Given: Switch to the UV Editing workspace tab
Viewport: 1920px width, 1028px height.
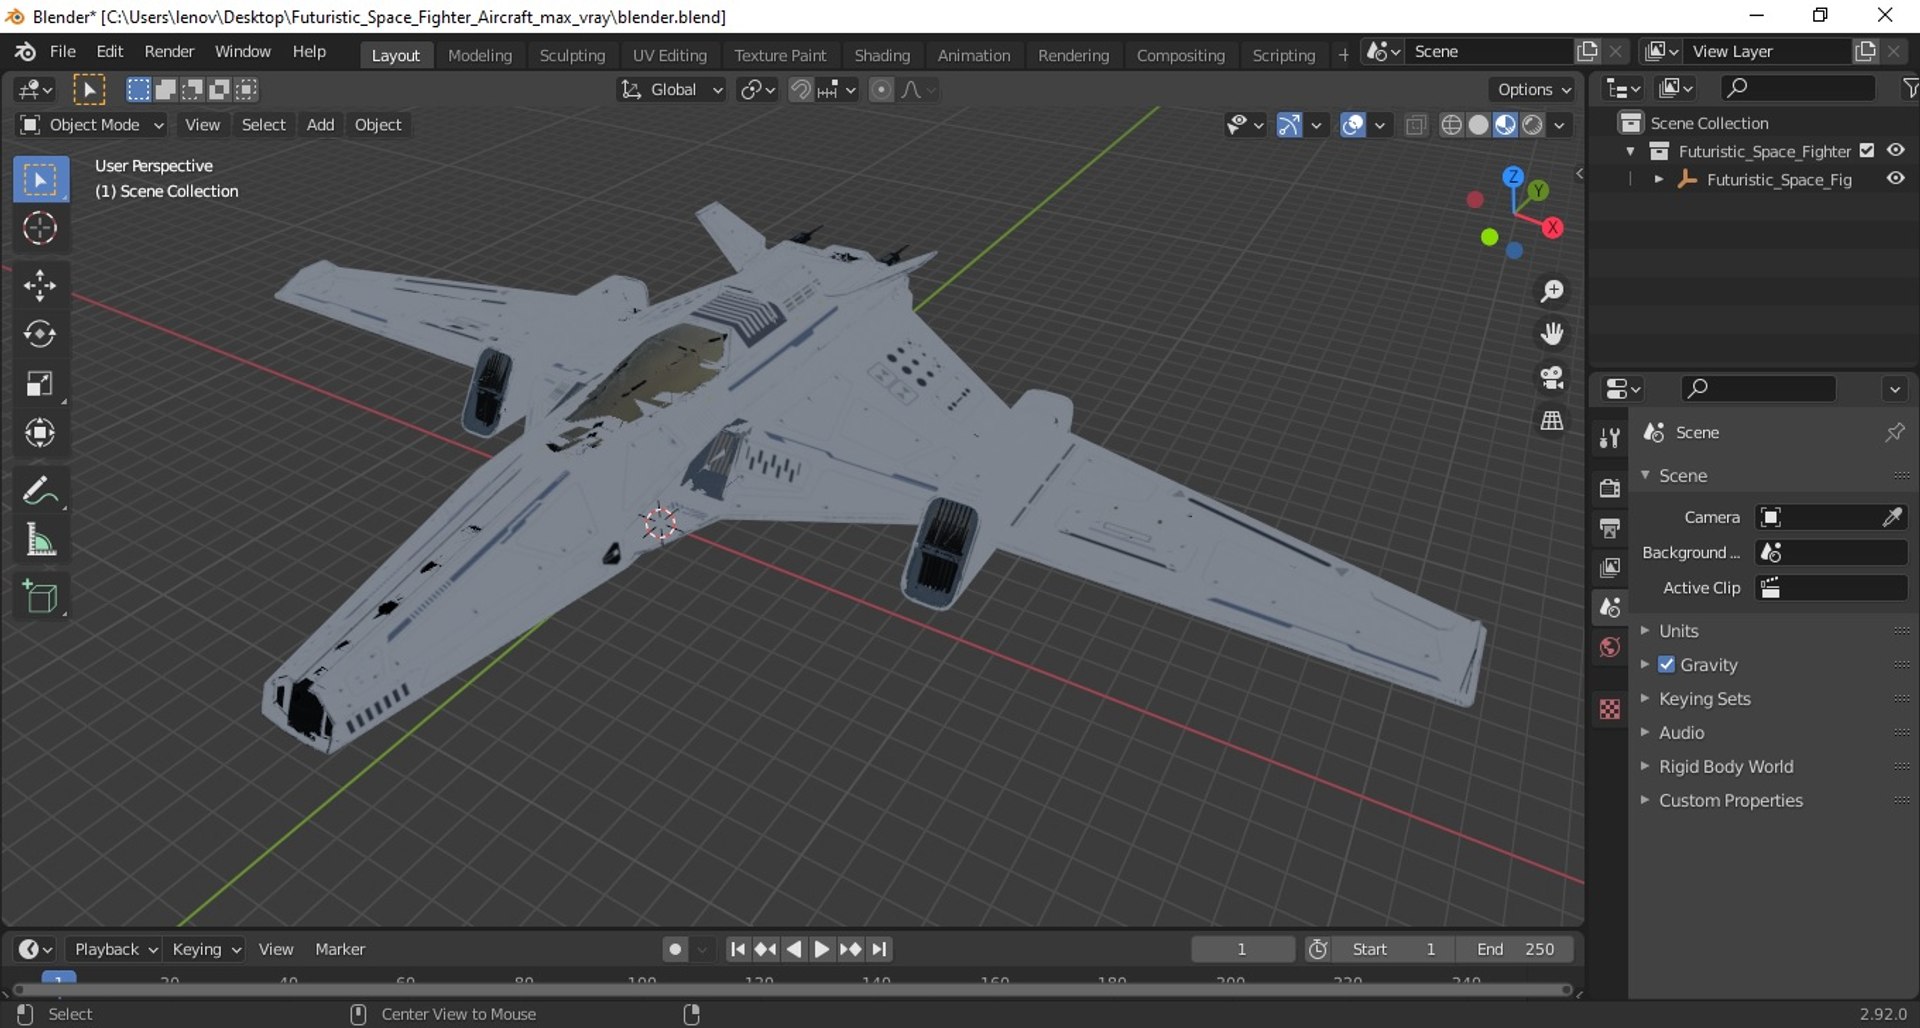Looking at the screenshot, I should pyautogui.click(x=669, y=55).
